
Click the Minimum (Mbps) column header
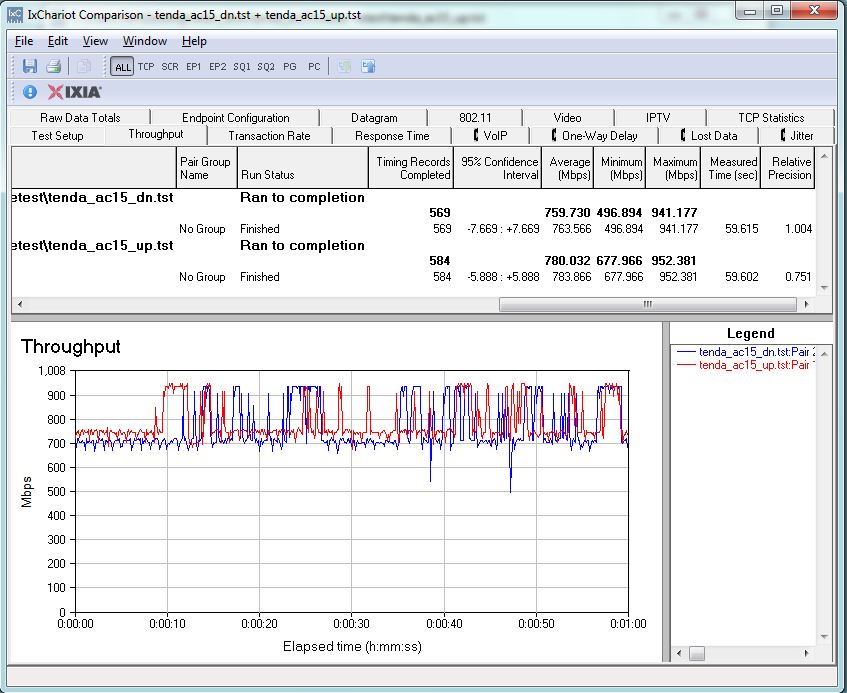click(620, 168)
